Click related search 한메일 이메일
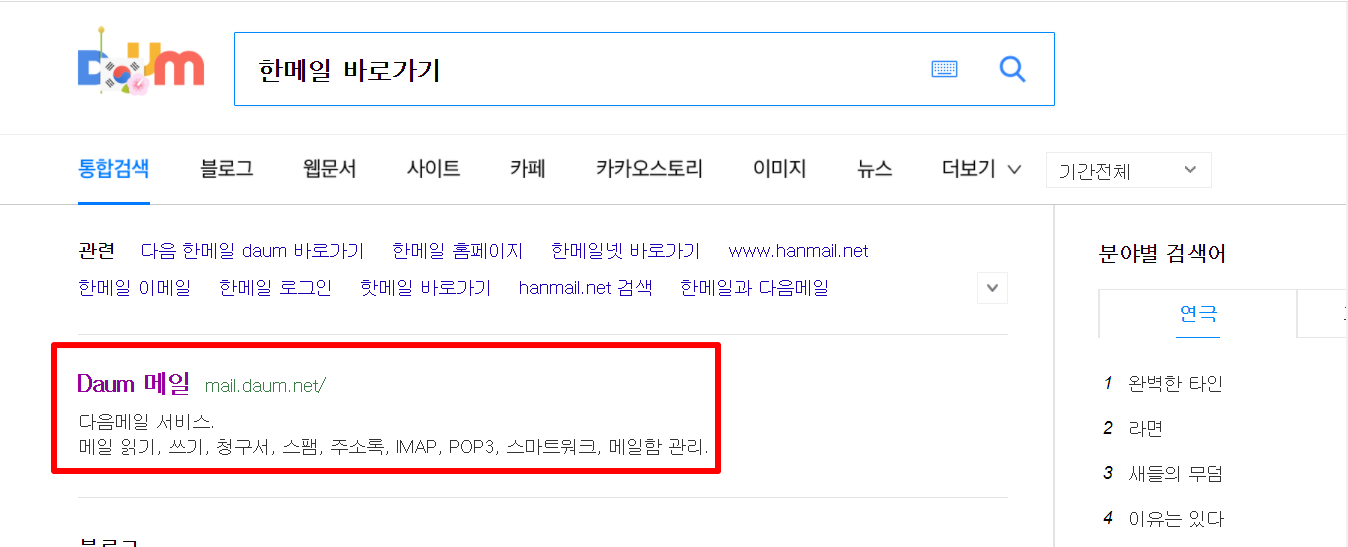 [134, 288]
